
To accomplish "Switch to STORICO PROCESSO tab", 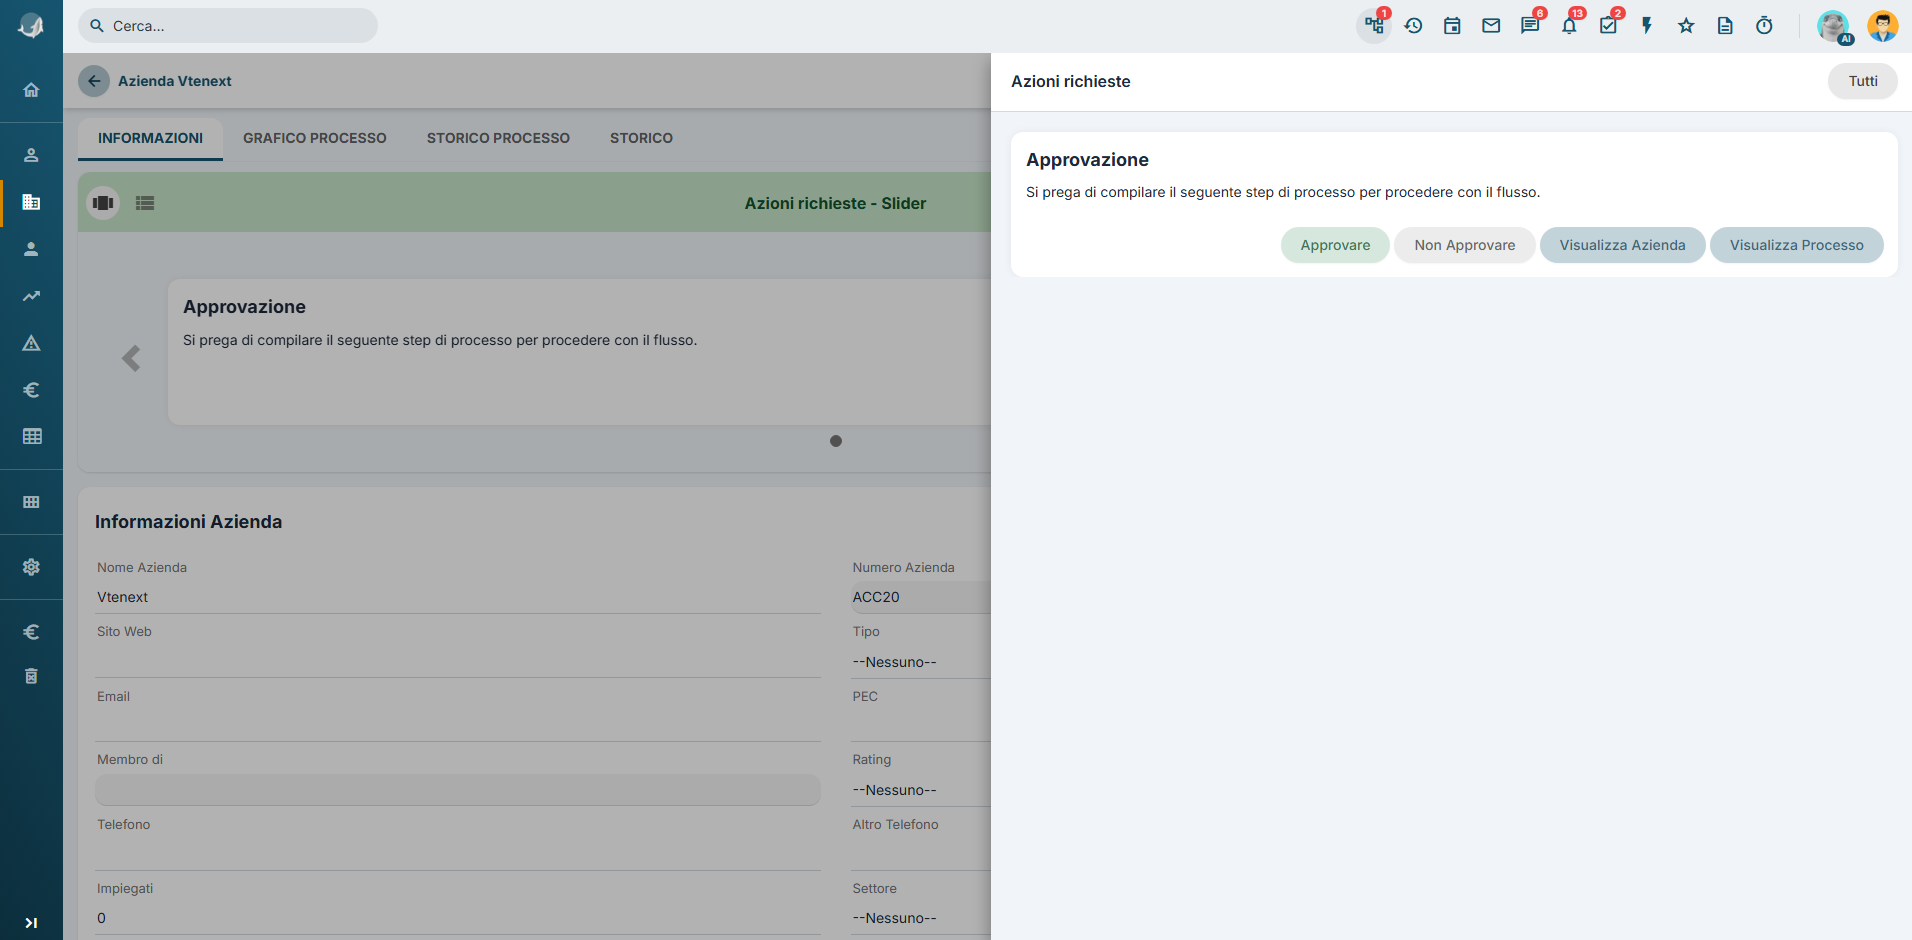I will click(498, 138).
